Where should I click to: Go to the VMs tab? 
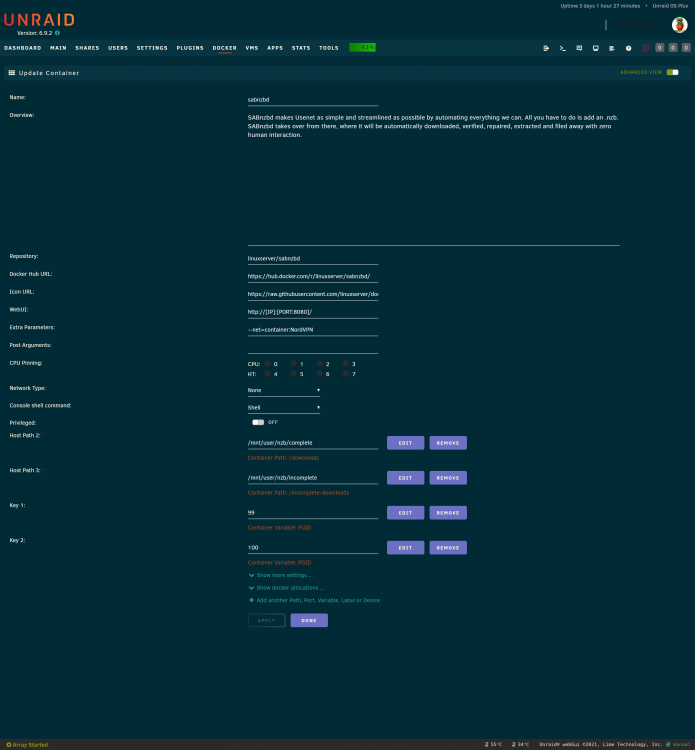click(x=252, y=48)
